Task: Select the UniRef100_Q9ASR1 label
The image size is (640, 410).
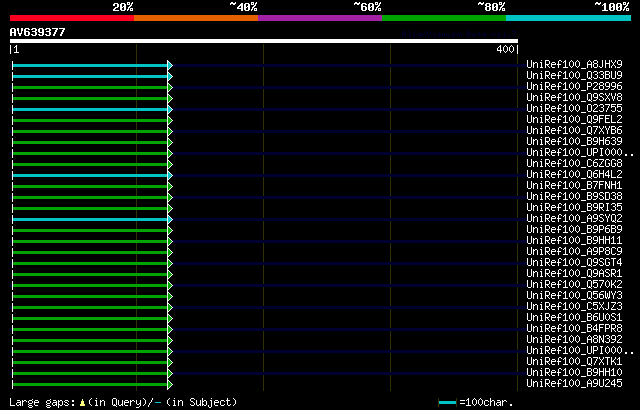Action: (574, 274)
